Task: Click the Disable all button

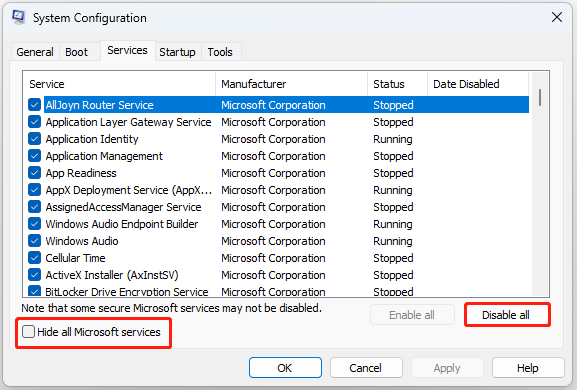Action: [x=506, y=315]
